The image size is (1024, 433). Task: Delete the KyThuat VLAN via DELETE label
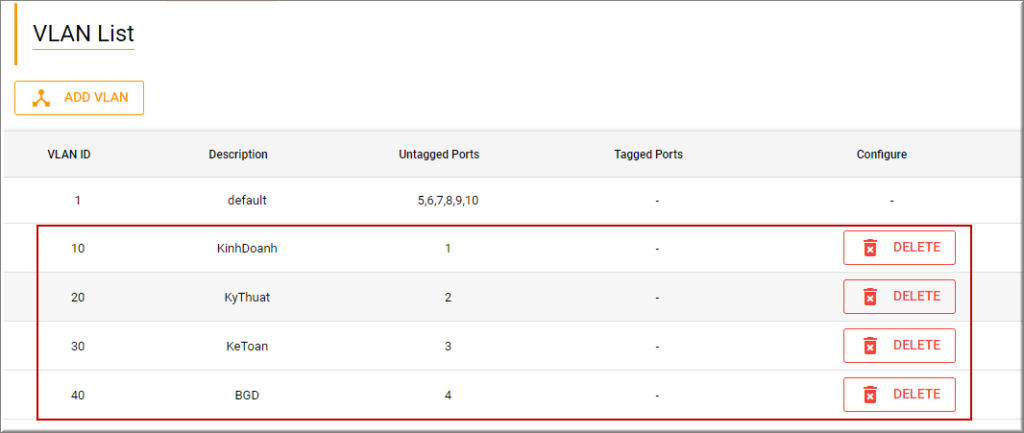tap(916, 296)
